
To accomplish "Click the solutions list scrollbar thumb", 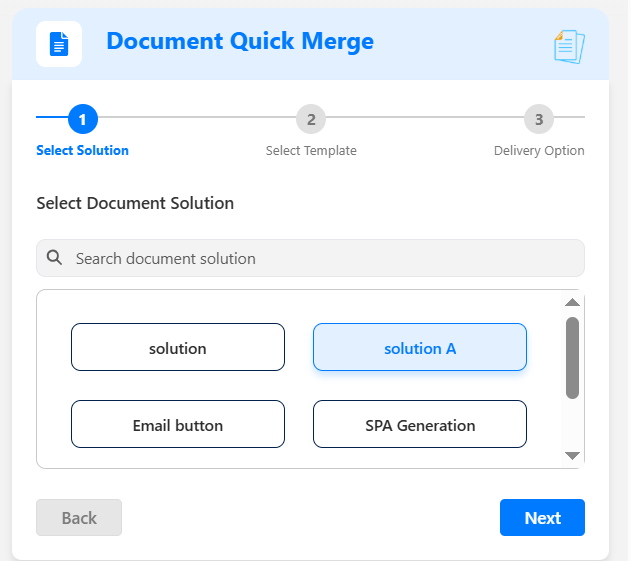I will coord(572,358).
